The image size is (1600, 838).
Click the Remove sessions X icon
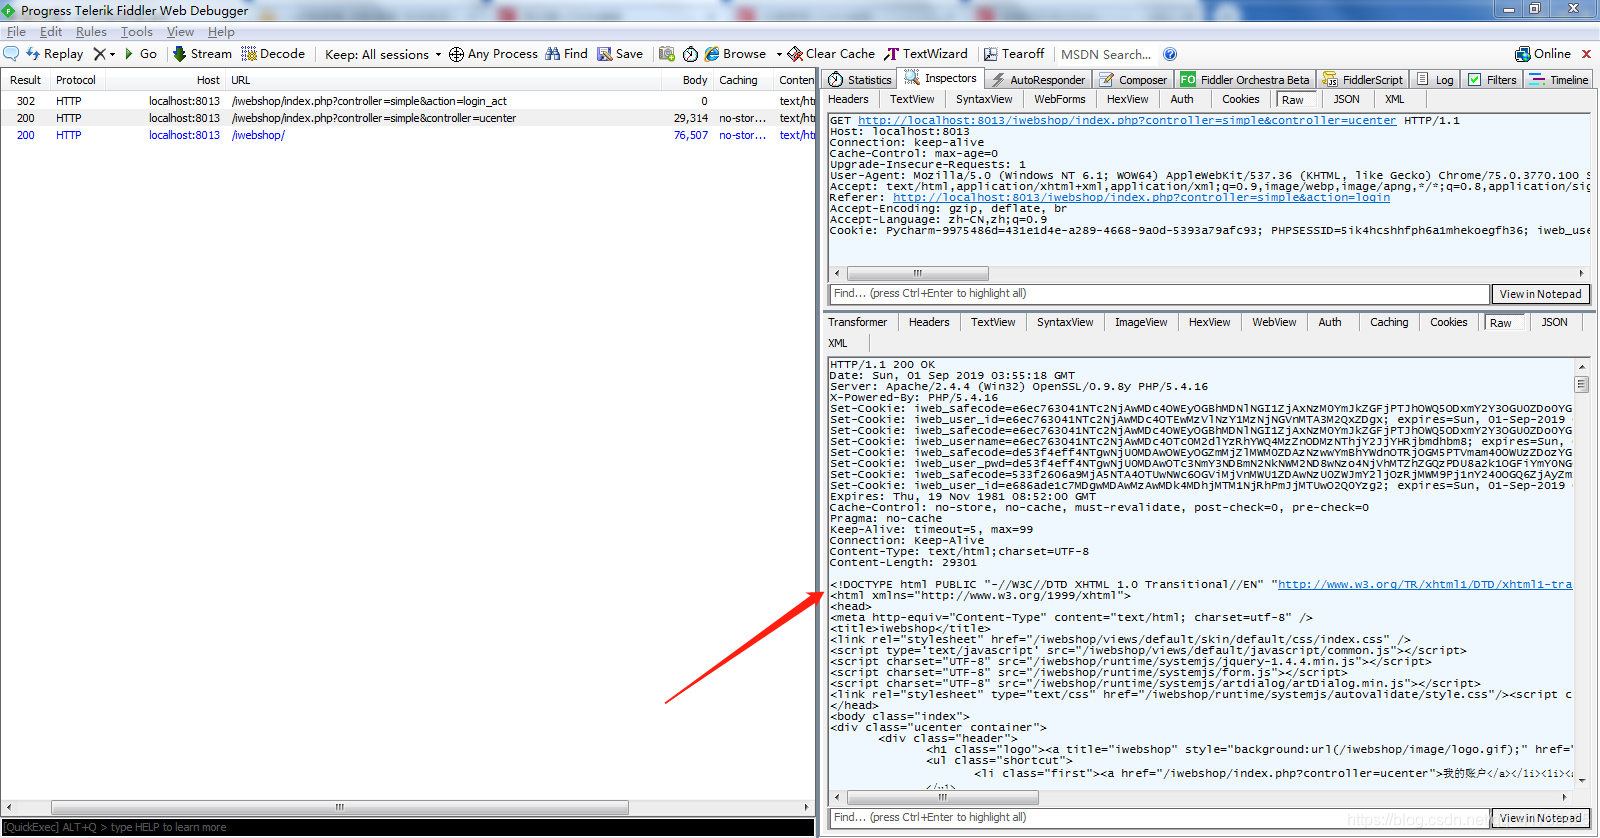coord(99,54)
